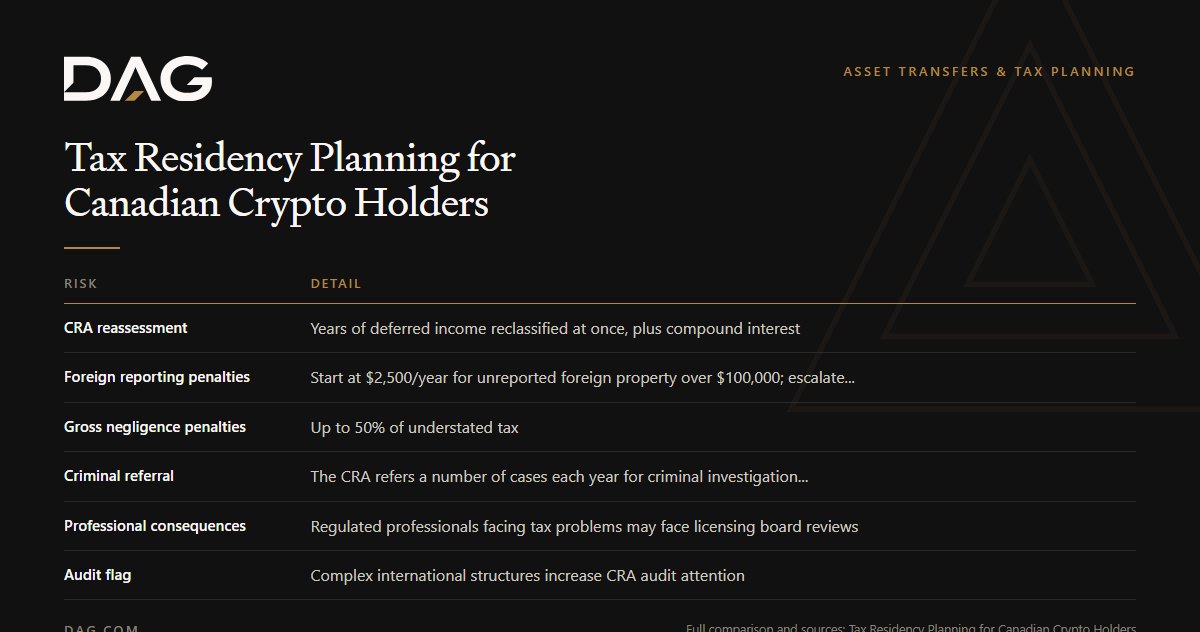Image resolution: width=1200 pixels, height=632 pixels.
Task: Click the Foreign reporting penalties label
Action: [x=157, y=377]
